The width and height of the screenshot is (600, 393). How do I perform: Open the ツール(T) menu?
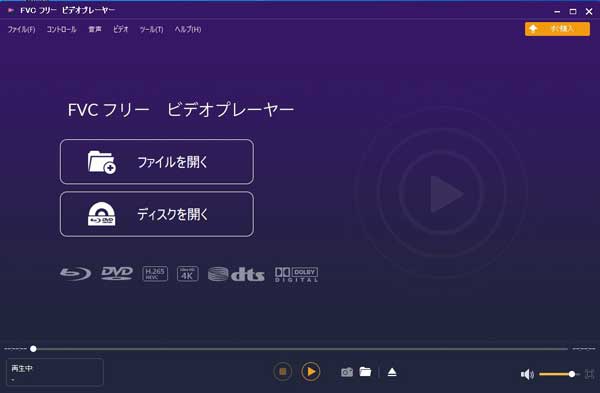152,29
